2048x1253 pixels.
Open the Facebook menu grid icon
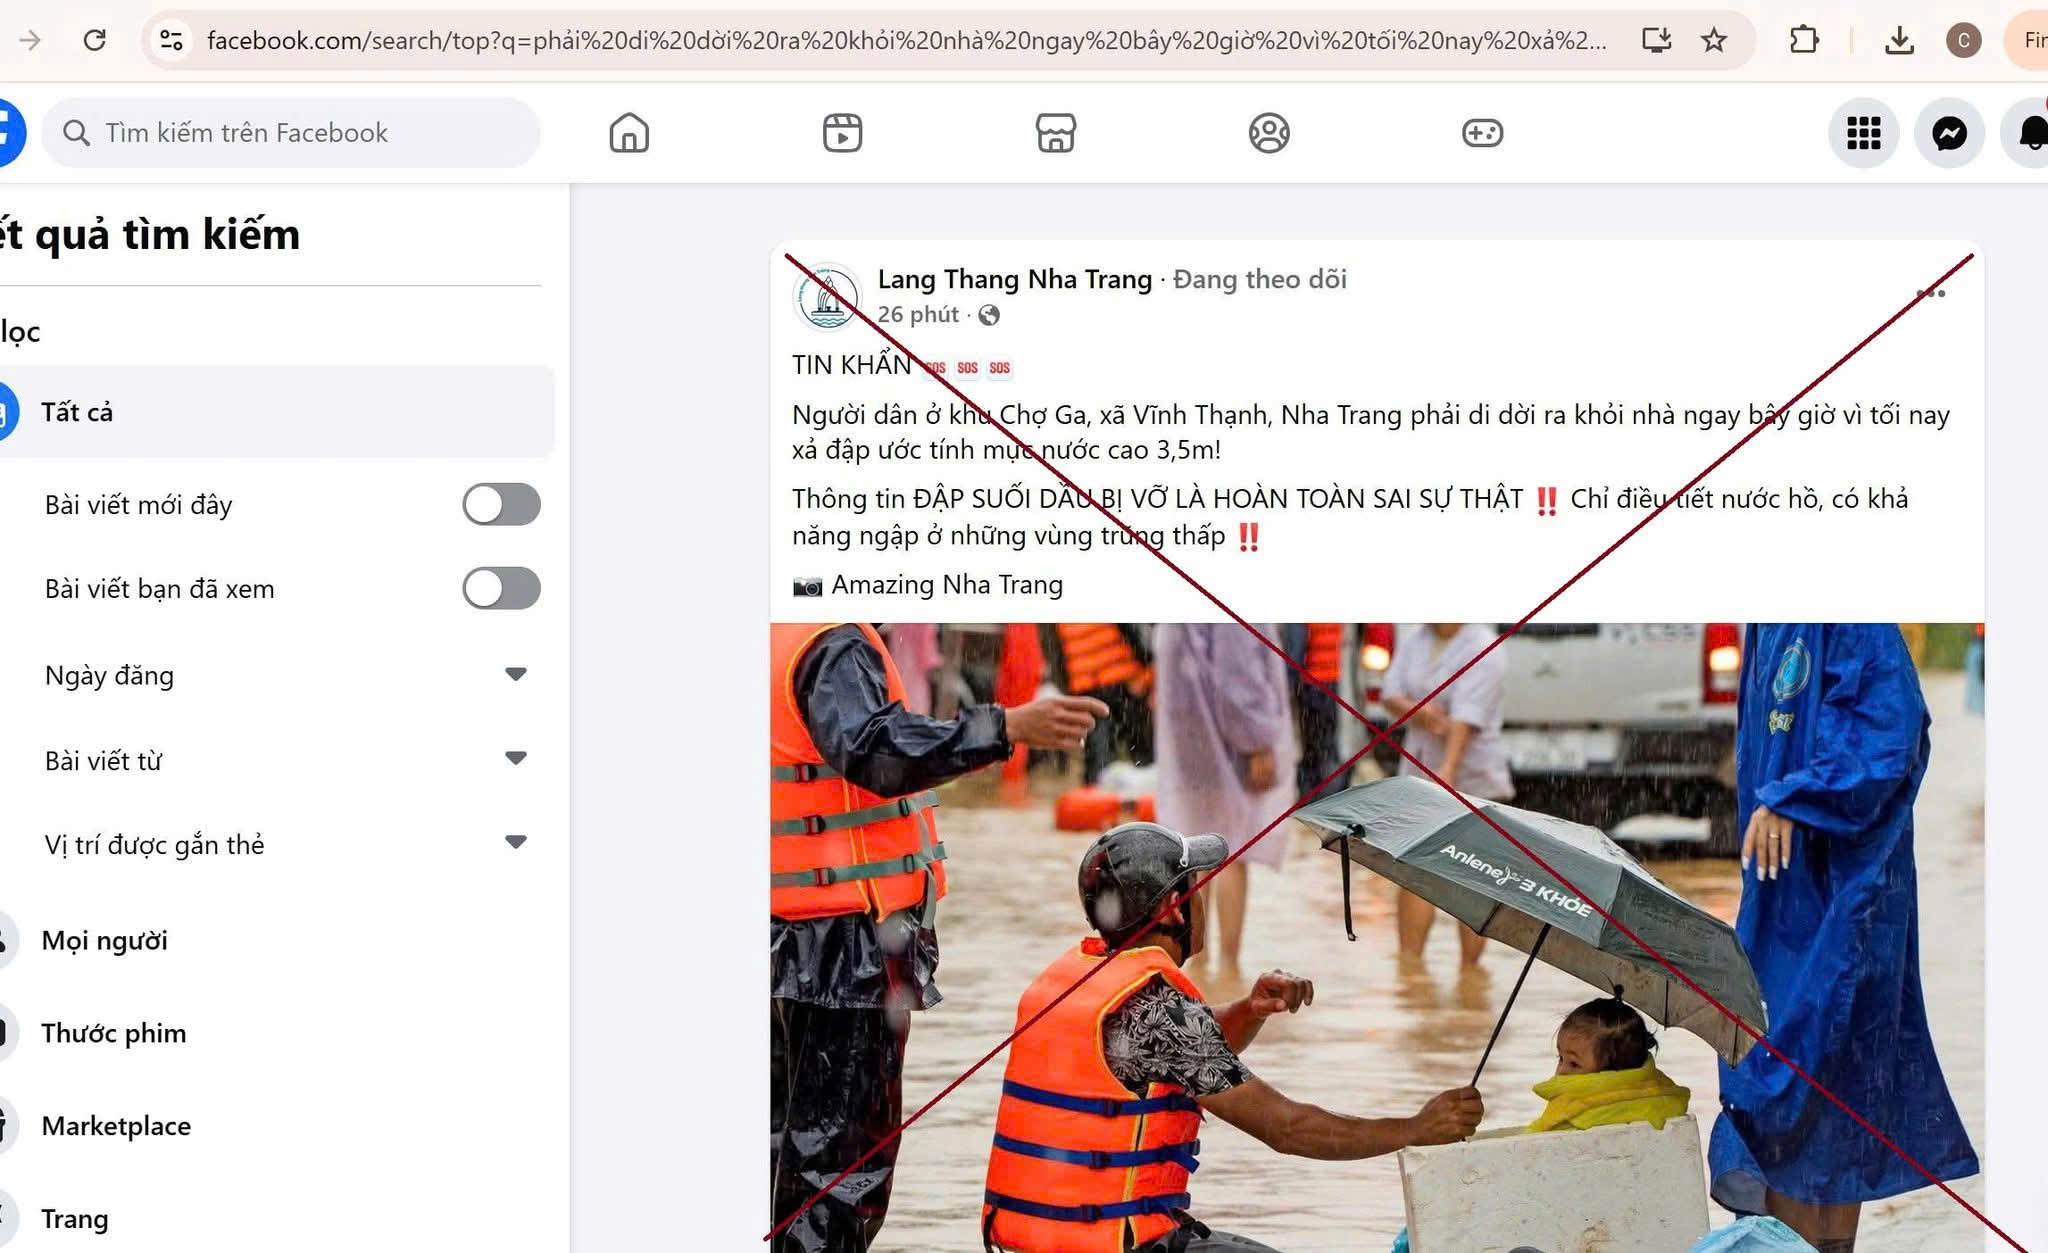[x=1863, y=133]
